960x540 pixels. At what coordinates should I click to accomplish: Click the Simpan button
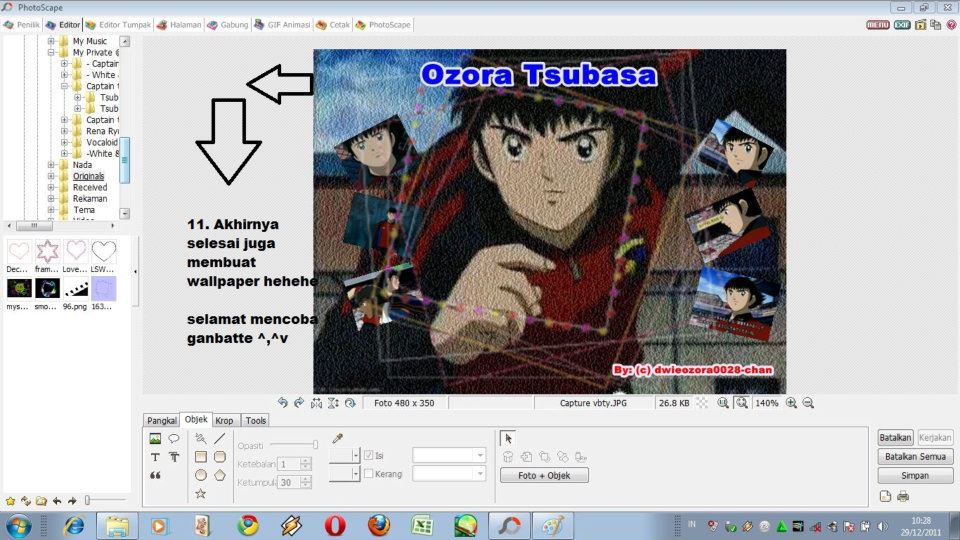click(915, 476)
